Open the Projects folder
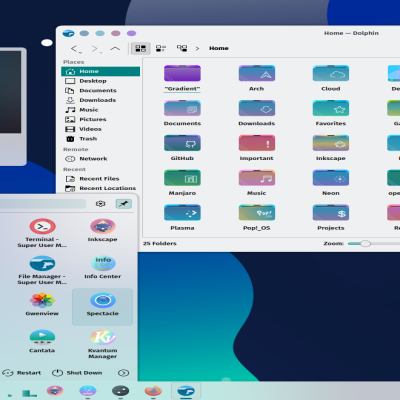 point(331,213)
